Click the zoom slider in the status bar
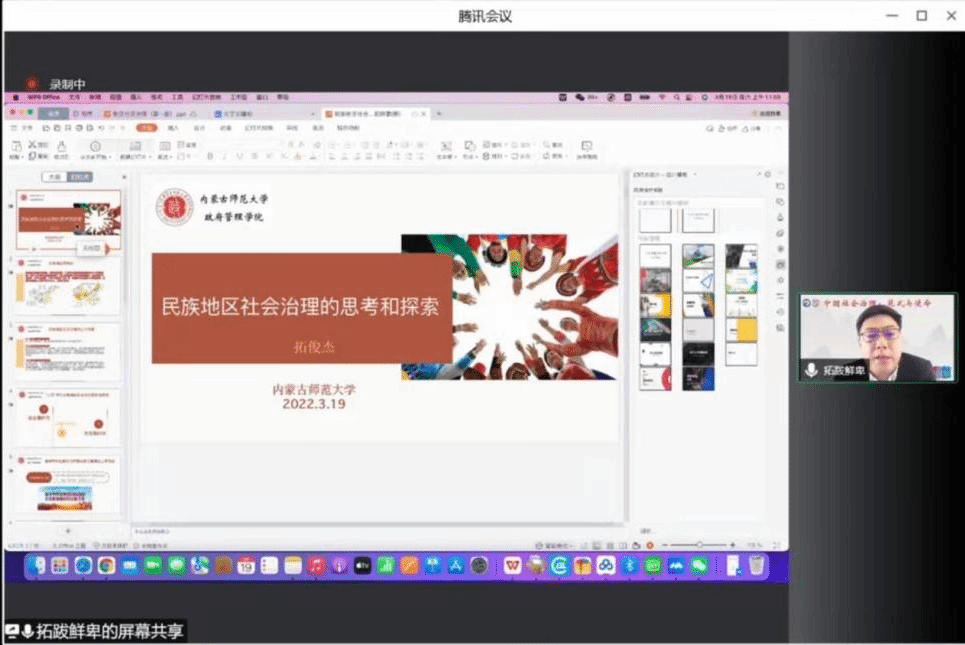965x645 pixels. point(698,545)
